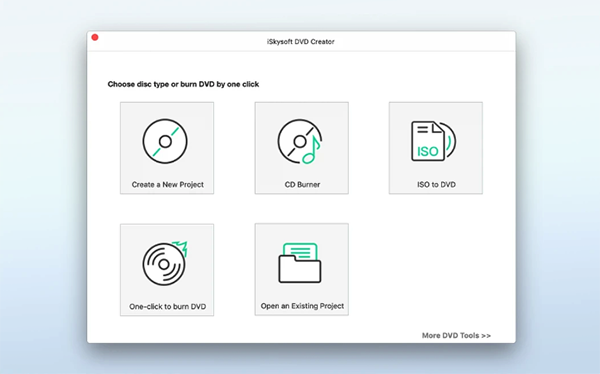Click the Create a New Project disc icon
This screenshot has height=374, width=600.
pos(165,141)
